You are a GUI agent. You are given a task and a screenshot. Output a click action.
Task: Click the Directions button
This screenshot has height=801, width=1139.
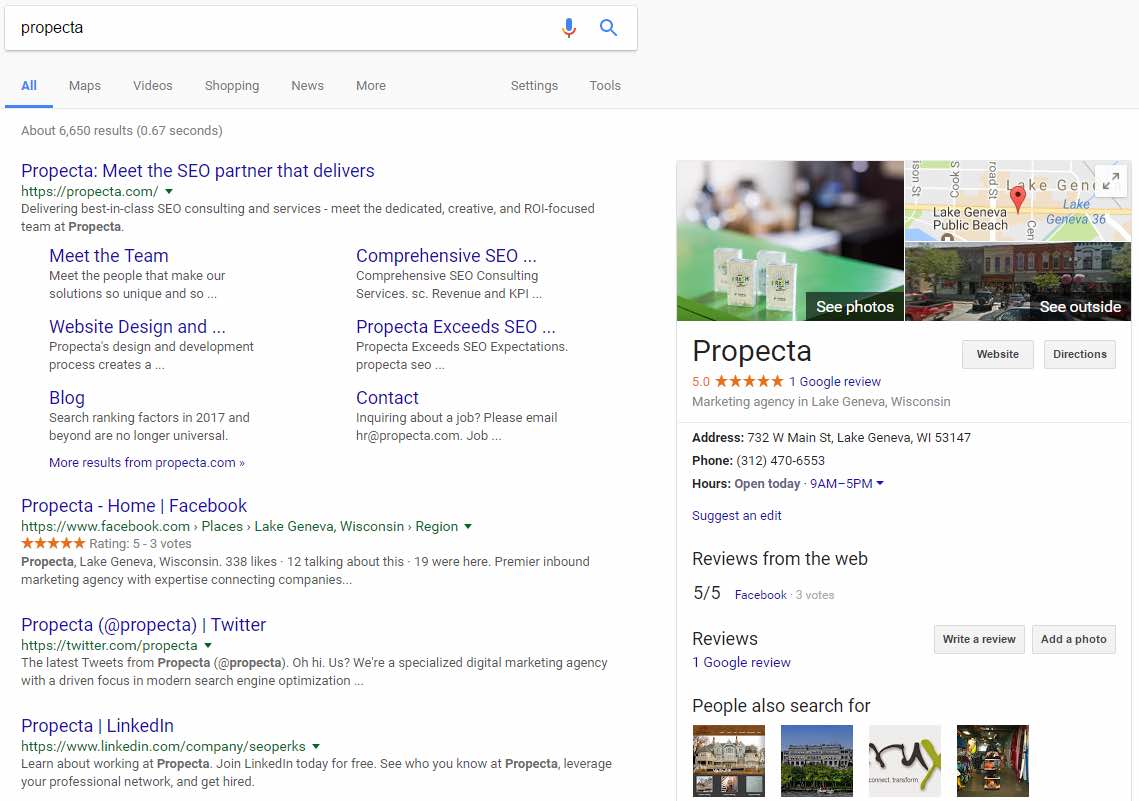click(x=1079, y=354)
